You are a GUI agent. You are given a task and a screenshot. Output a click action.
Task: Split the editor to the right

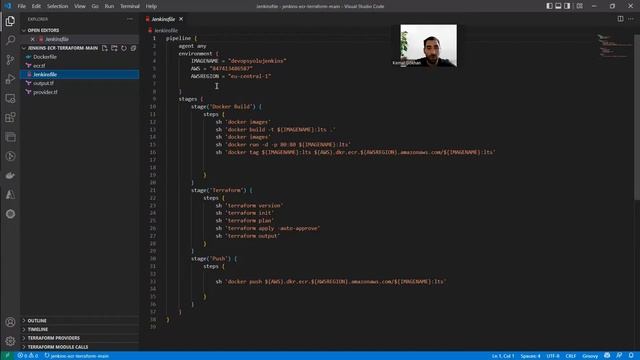(620, 19)
